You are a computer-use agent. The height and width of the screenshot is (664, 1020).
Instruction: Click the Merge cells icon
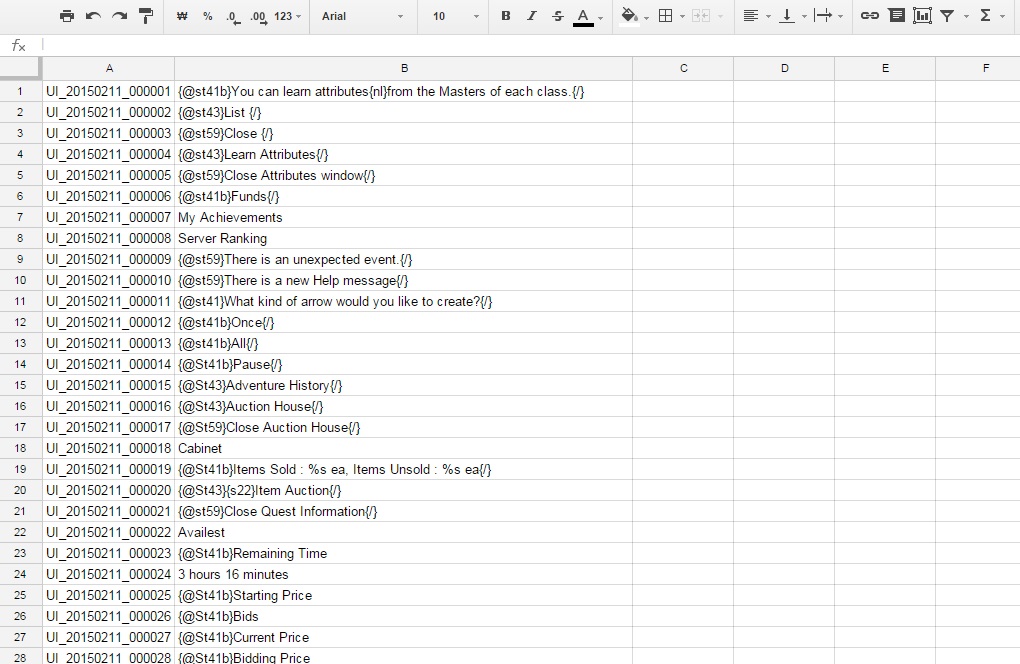coord(701,16)
